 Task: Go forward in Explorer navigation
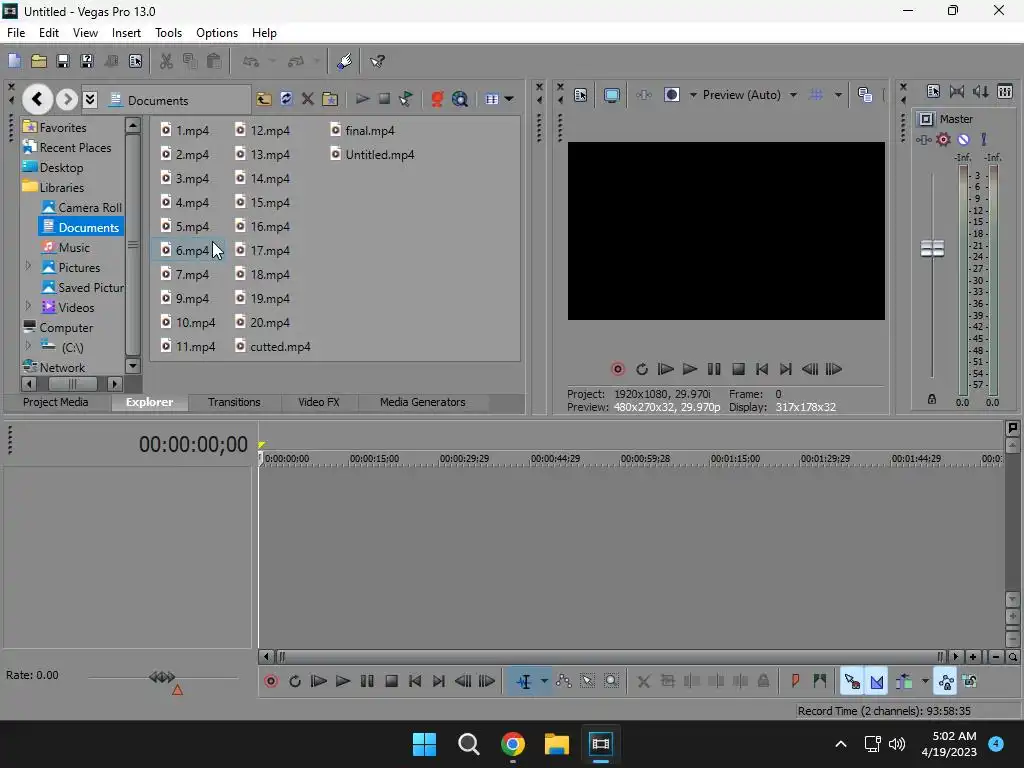[x=66, y=99]
